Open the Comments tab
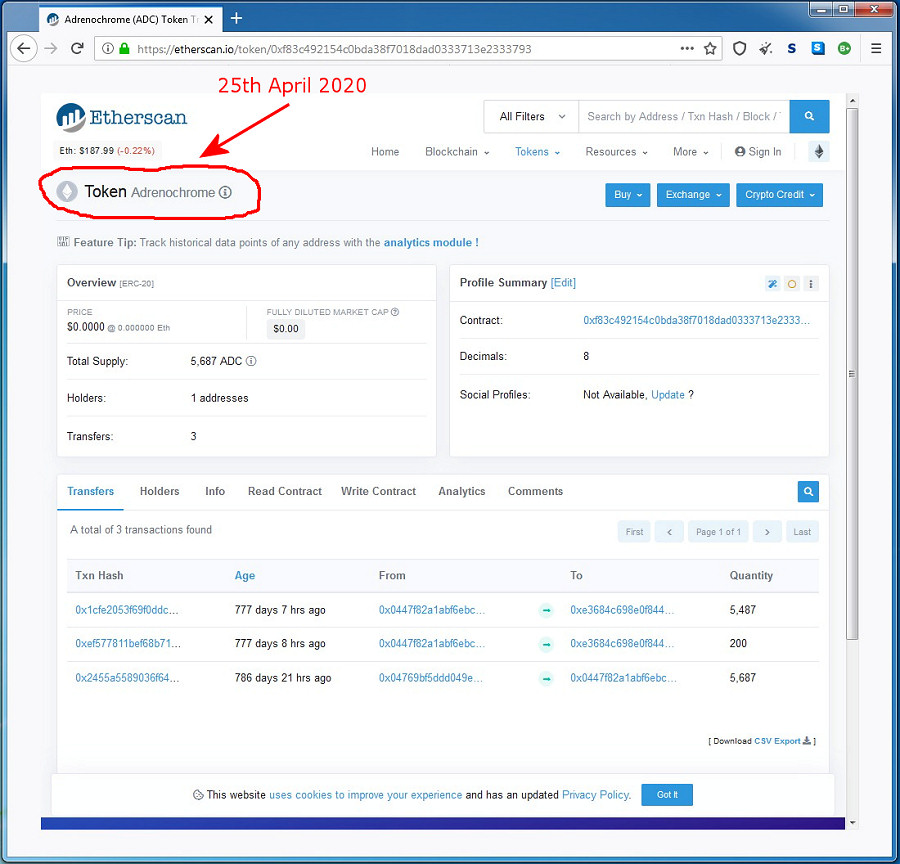Image resolution: width=900 pixels, height=864 pixels. 536,491
